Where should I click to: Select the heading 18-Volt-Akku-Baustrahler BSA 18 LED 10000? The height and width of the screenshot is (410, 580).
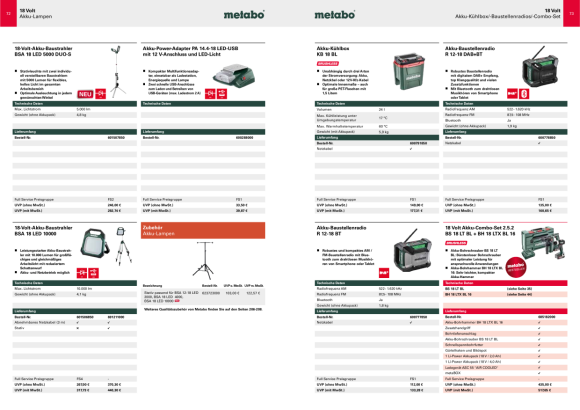coord(43,231)
